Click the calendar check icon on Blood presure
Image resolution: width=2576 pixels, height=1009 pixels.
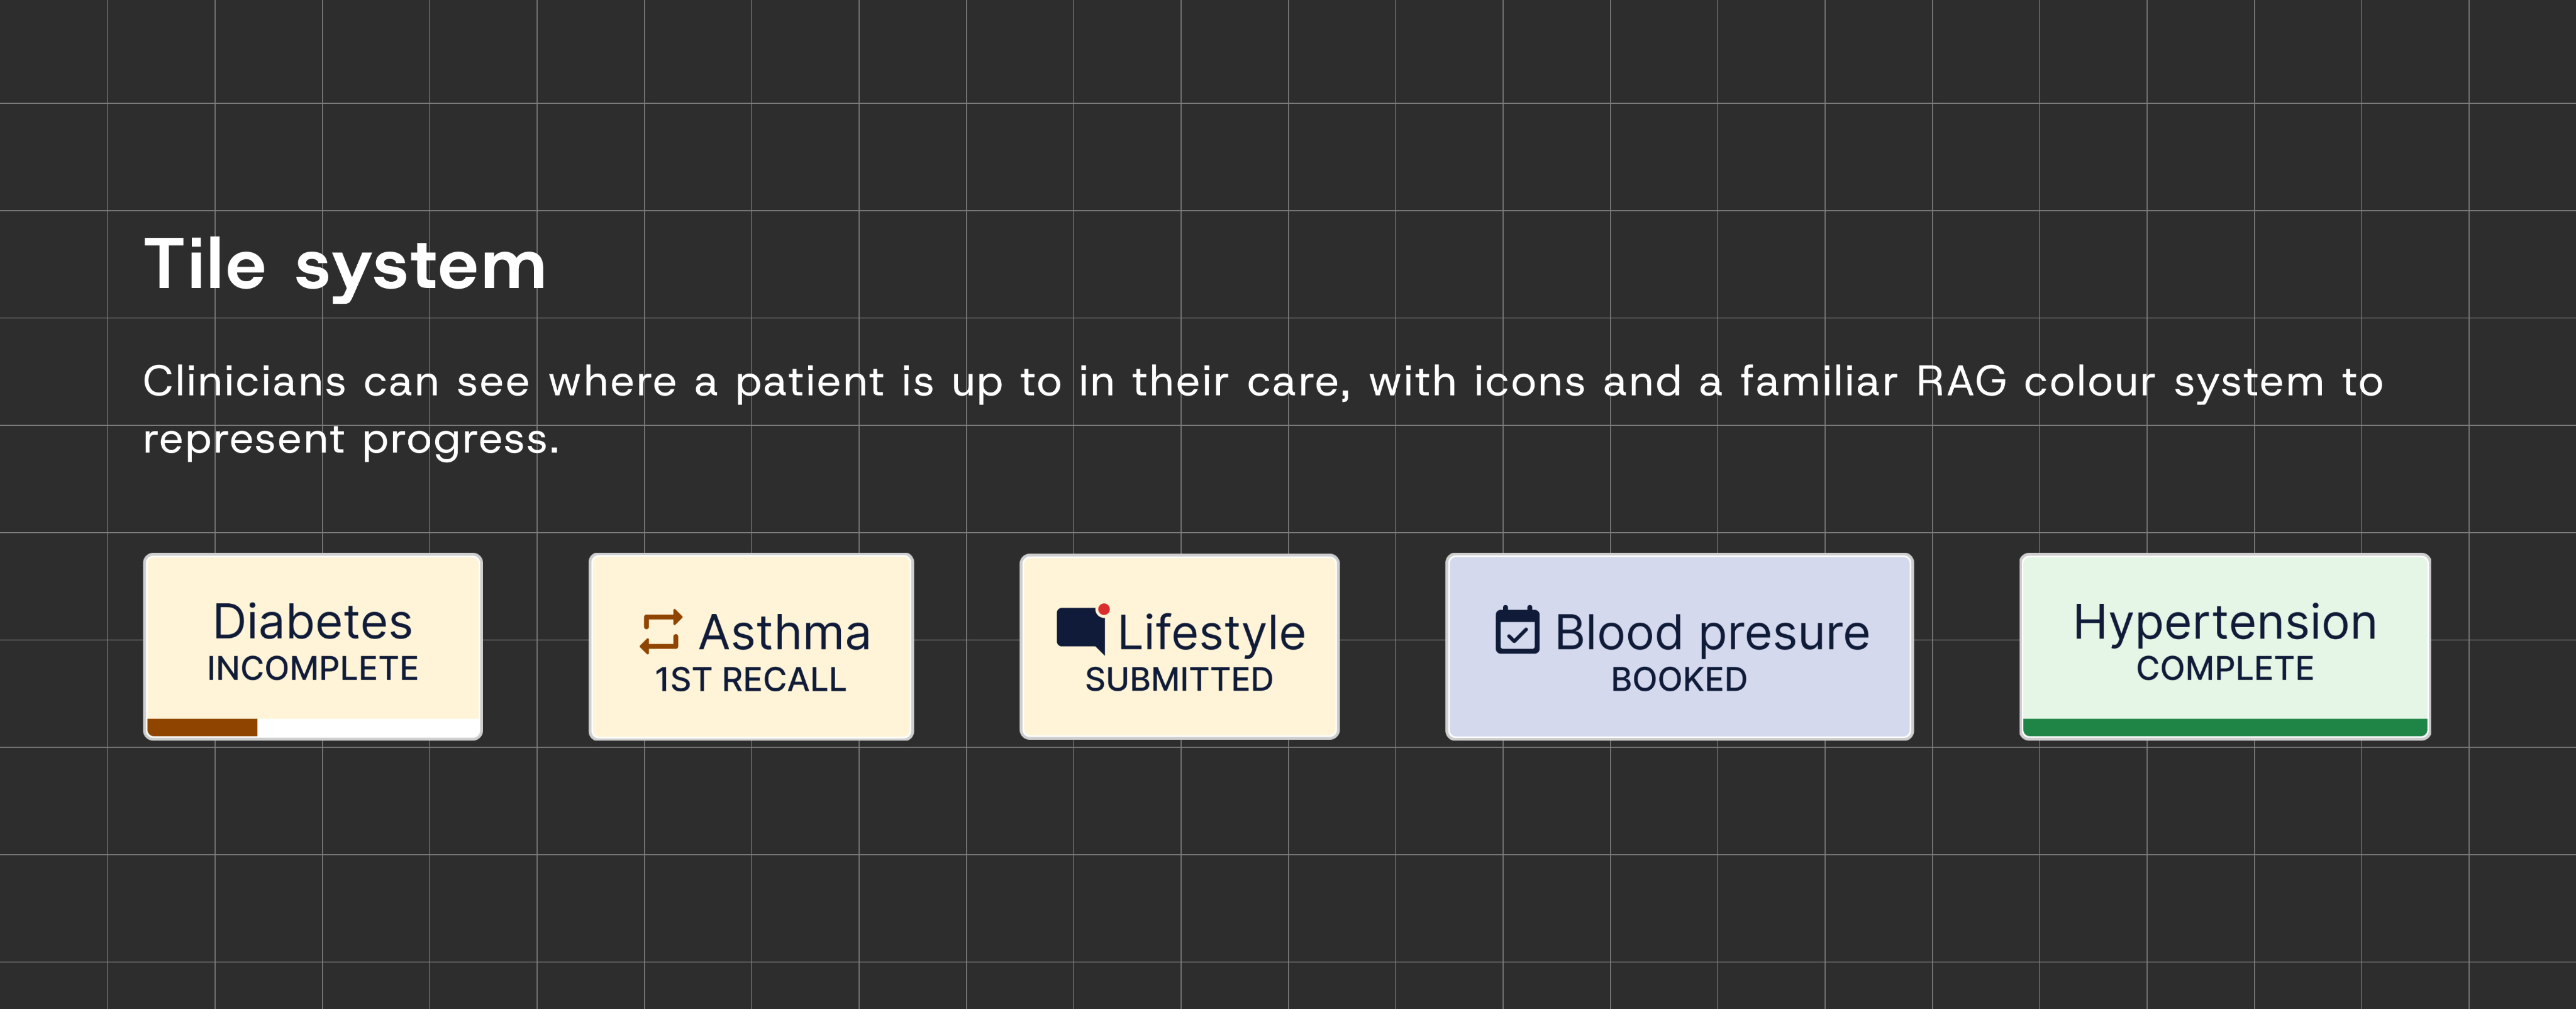coord(1517,630)
